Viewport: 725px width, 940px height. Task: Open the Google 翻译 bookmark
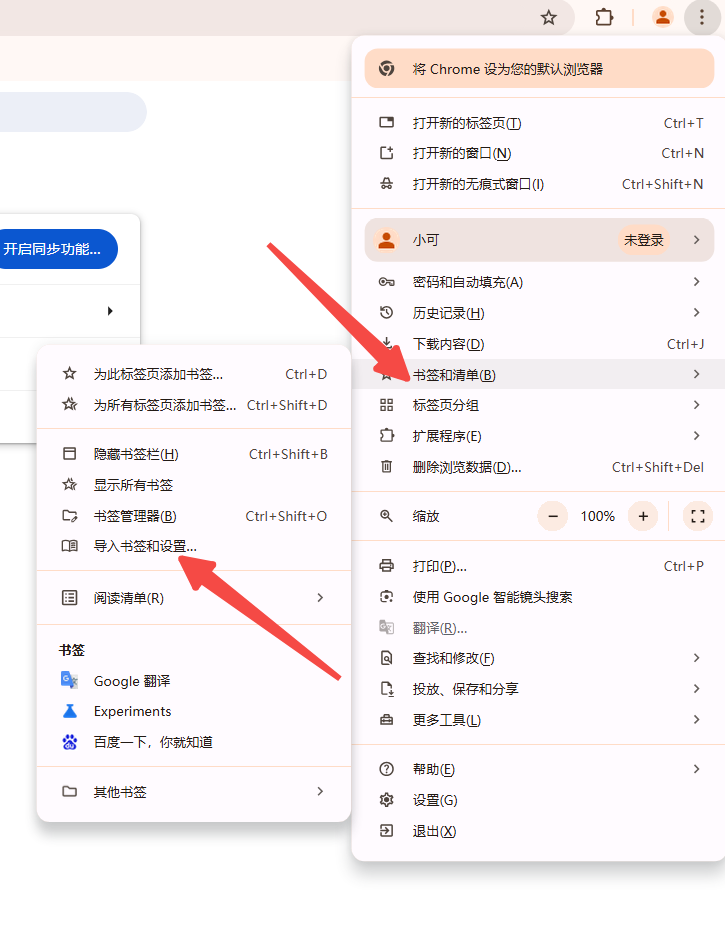click(131, 681)
